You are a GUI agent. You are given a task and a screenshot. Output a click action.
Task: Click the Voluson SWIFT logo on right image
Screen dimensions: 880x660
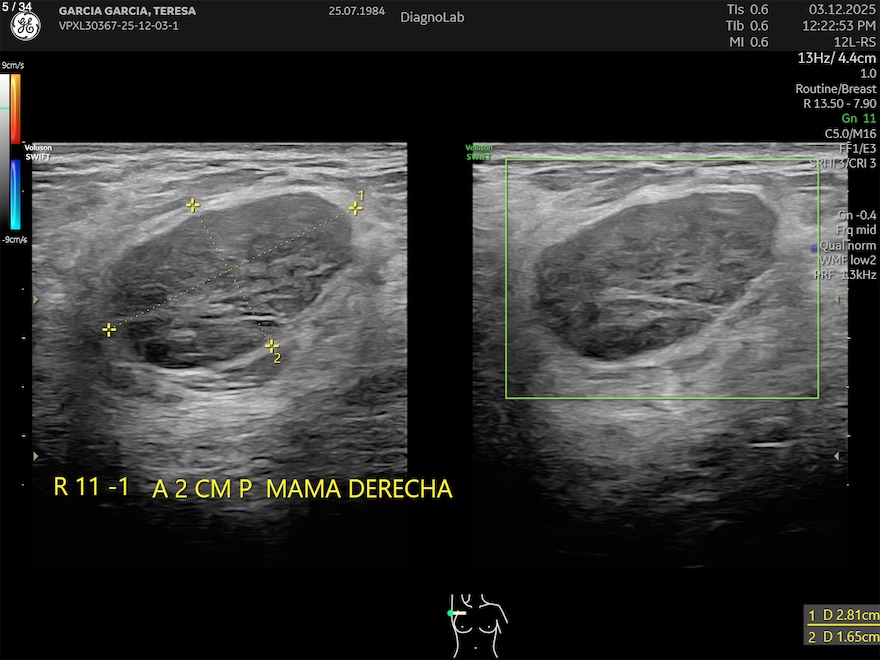coord(479,152)
